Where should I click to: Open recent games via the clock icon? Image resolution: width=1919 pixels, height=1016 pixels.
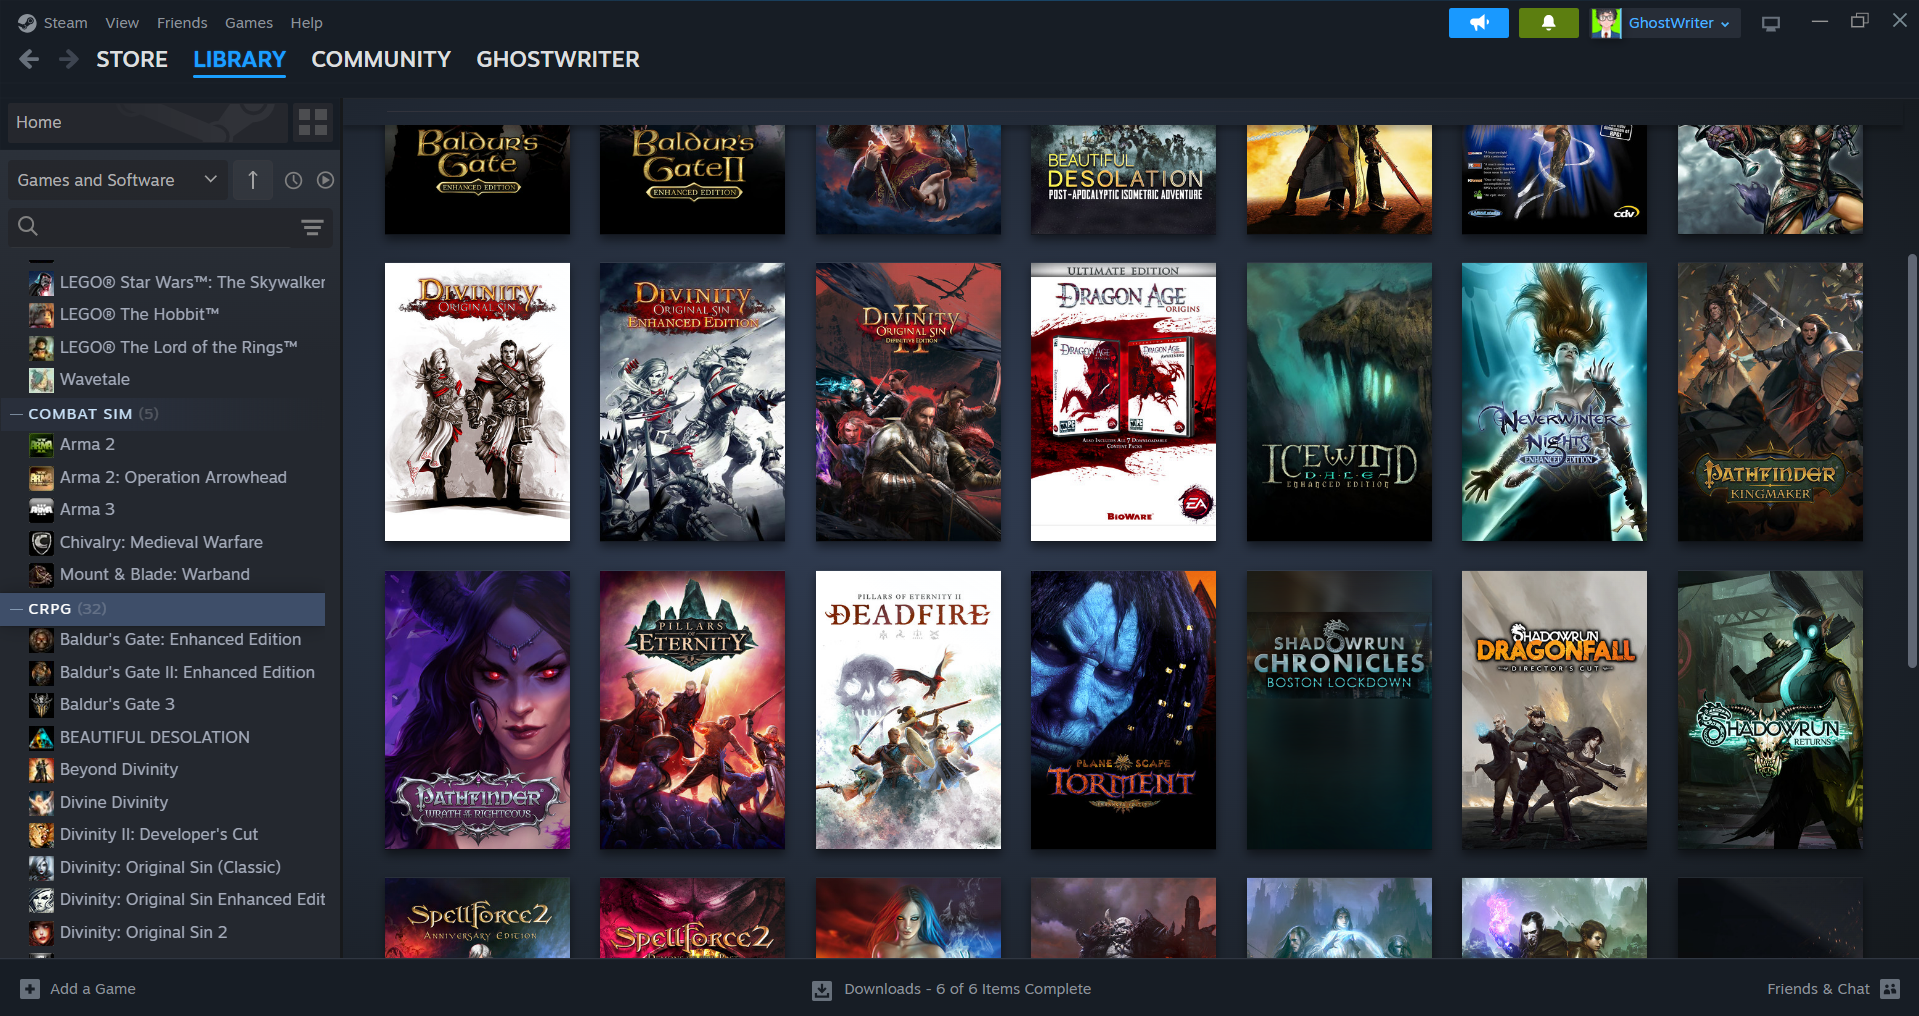click(x=292, y=180)
